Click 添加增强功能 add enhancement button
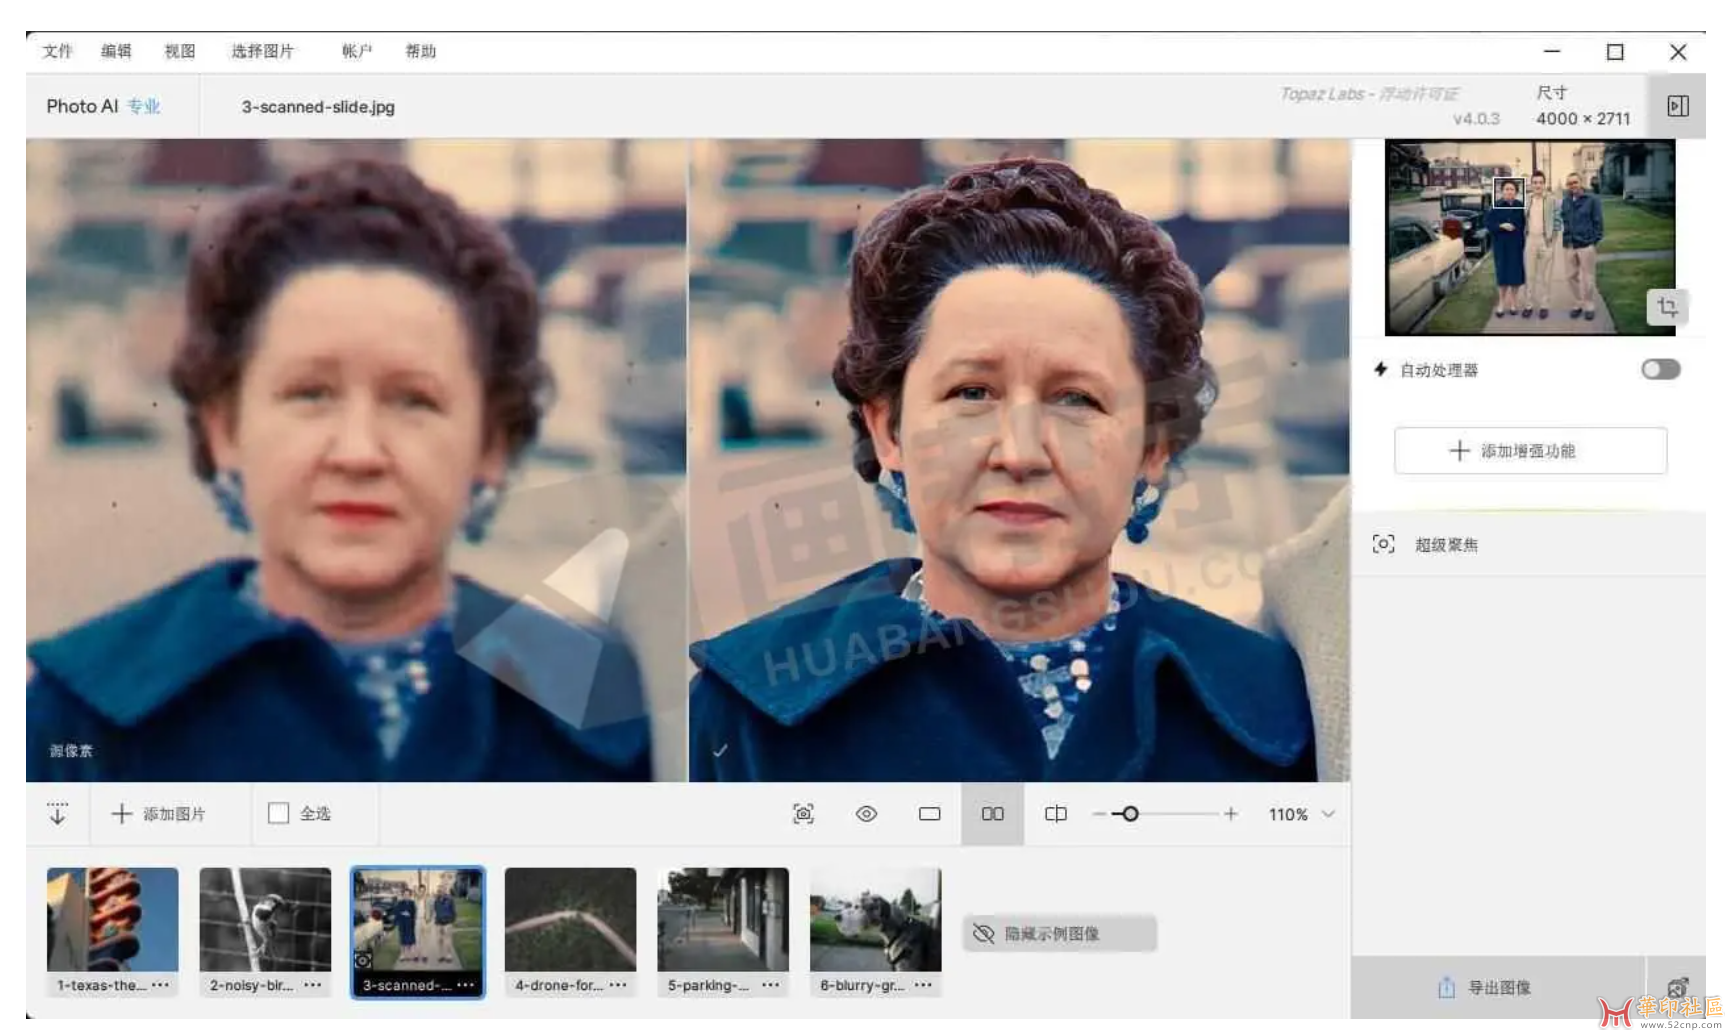Image resolution: width=1726 pixels, height=1032 pixels. 1530,451
